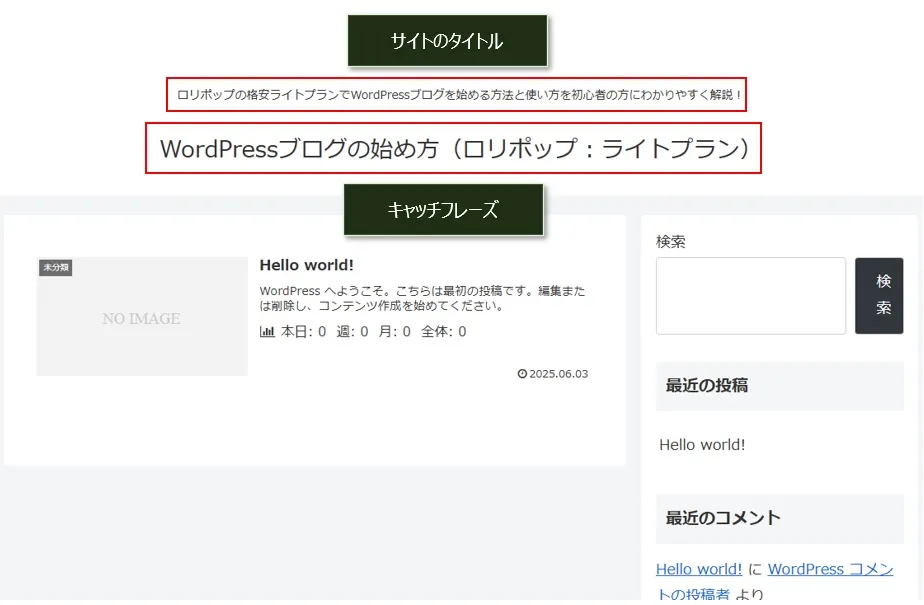
Task: Click the キャッチフレーズ dark green label
Action: coord(443,210)
